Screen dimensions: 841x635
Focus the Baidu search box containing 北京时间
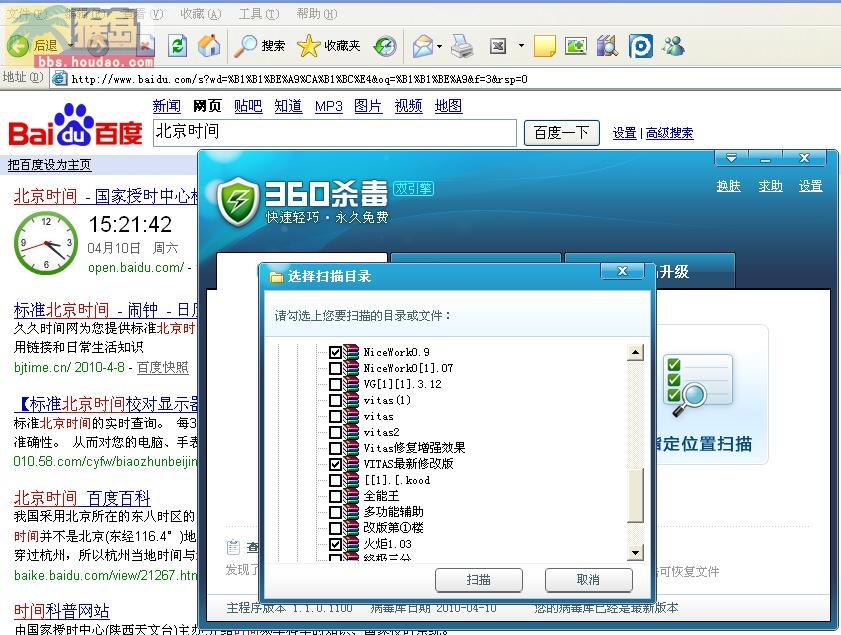tap(335, 132)
